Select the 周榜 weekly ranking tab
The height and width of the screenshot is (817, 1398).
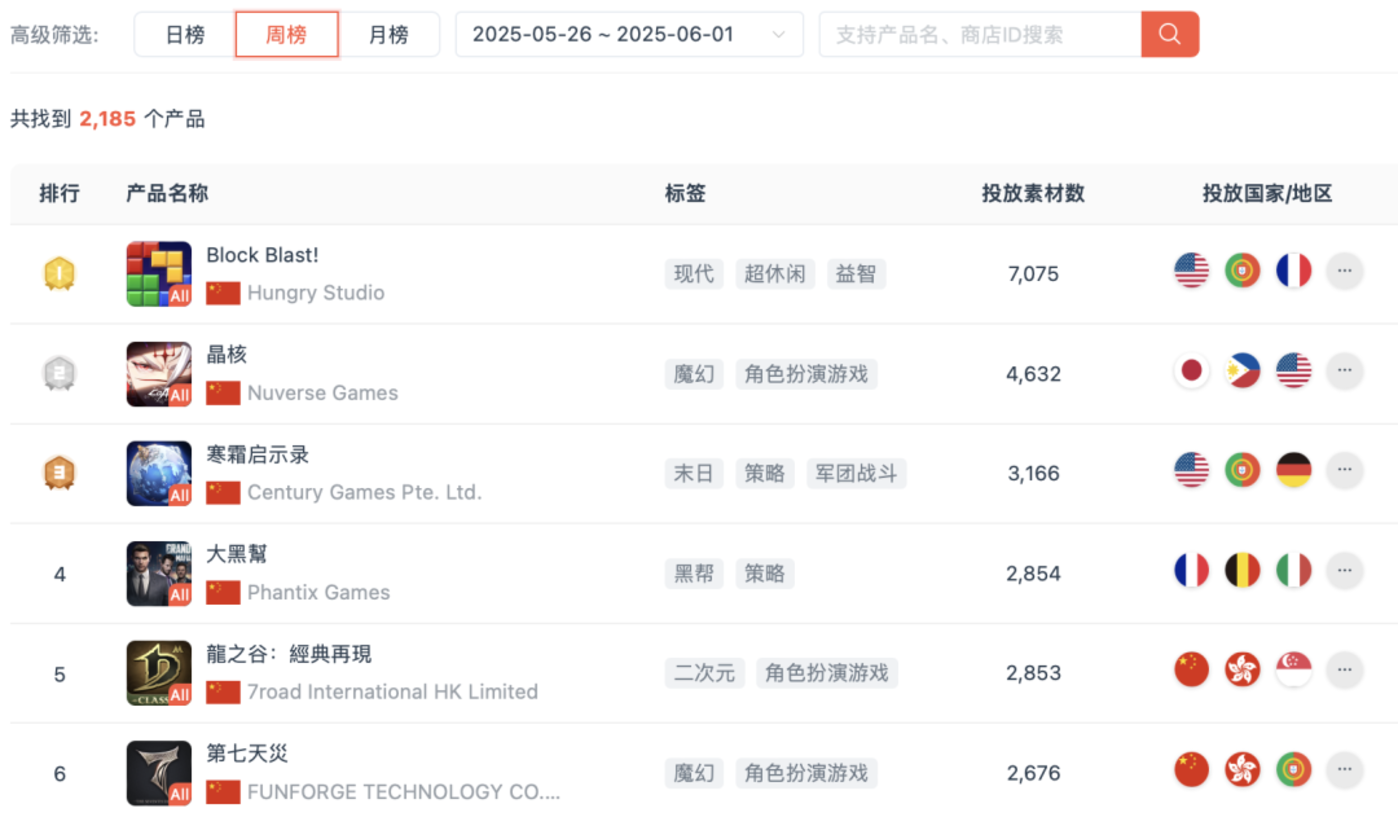[x=286, y=35]
